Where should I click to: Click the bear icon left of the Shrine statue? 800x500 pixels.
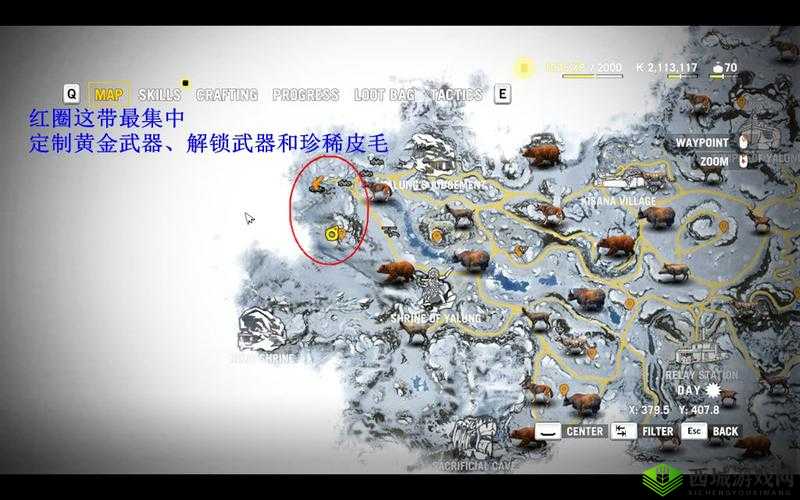point(396,271)
